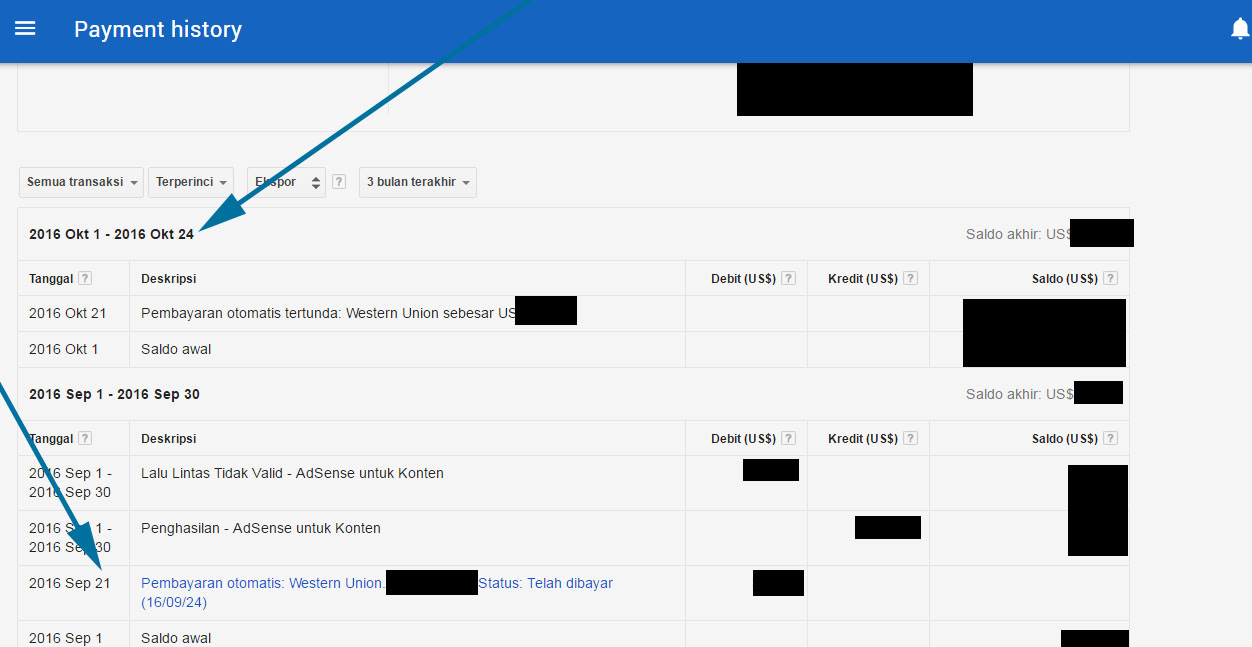Viewport: 1252px width, 647px height.
Task: Open the Tanggal column help icon
Action: [85, 278]
